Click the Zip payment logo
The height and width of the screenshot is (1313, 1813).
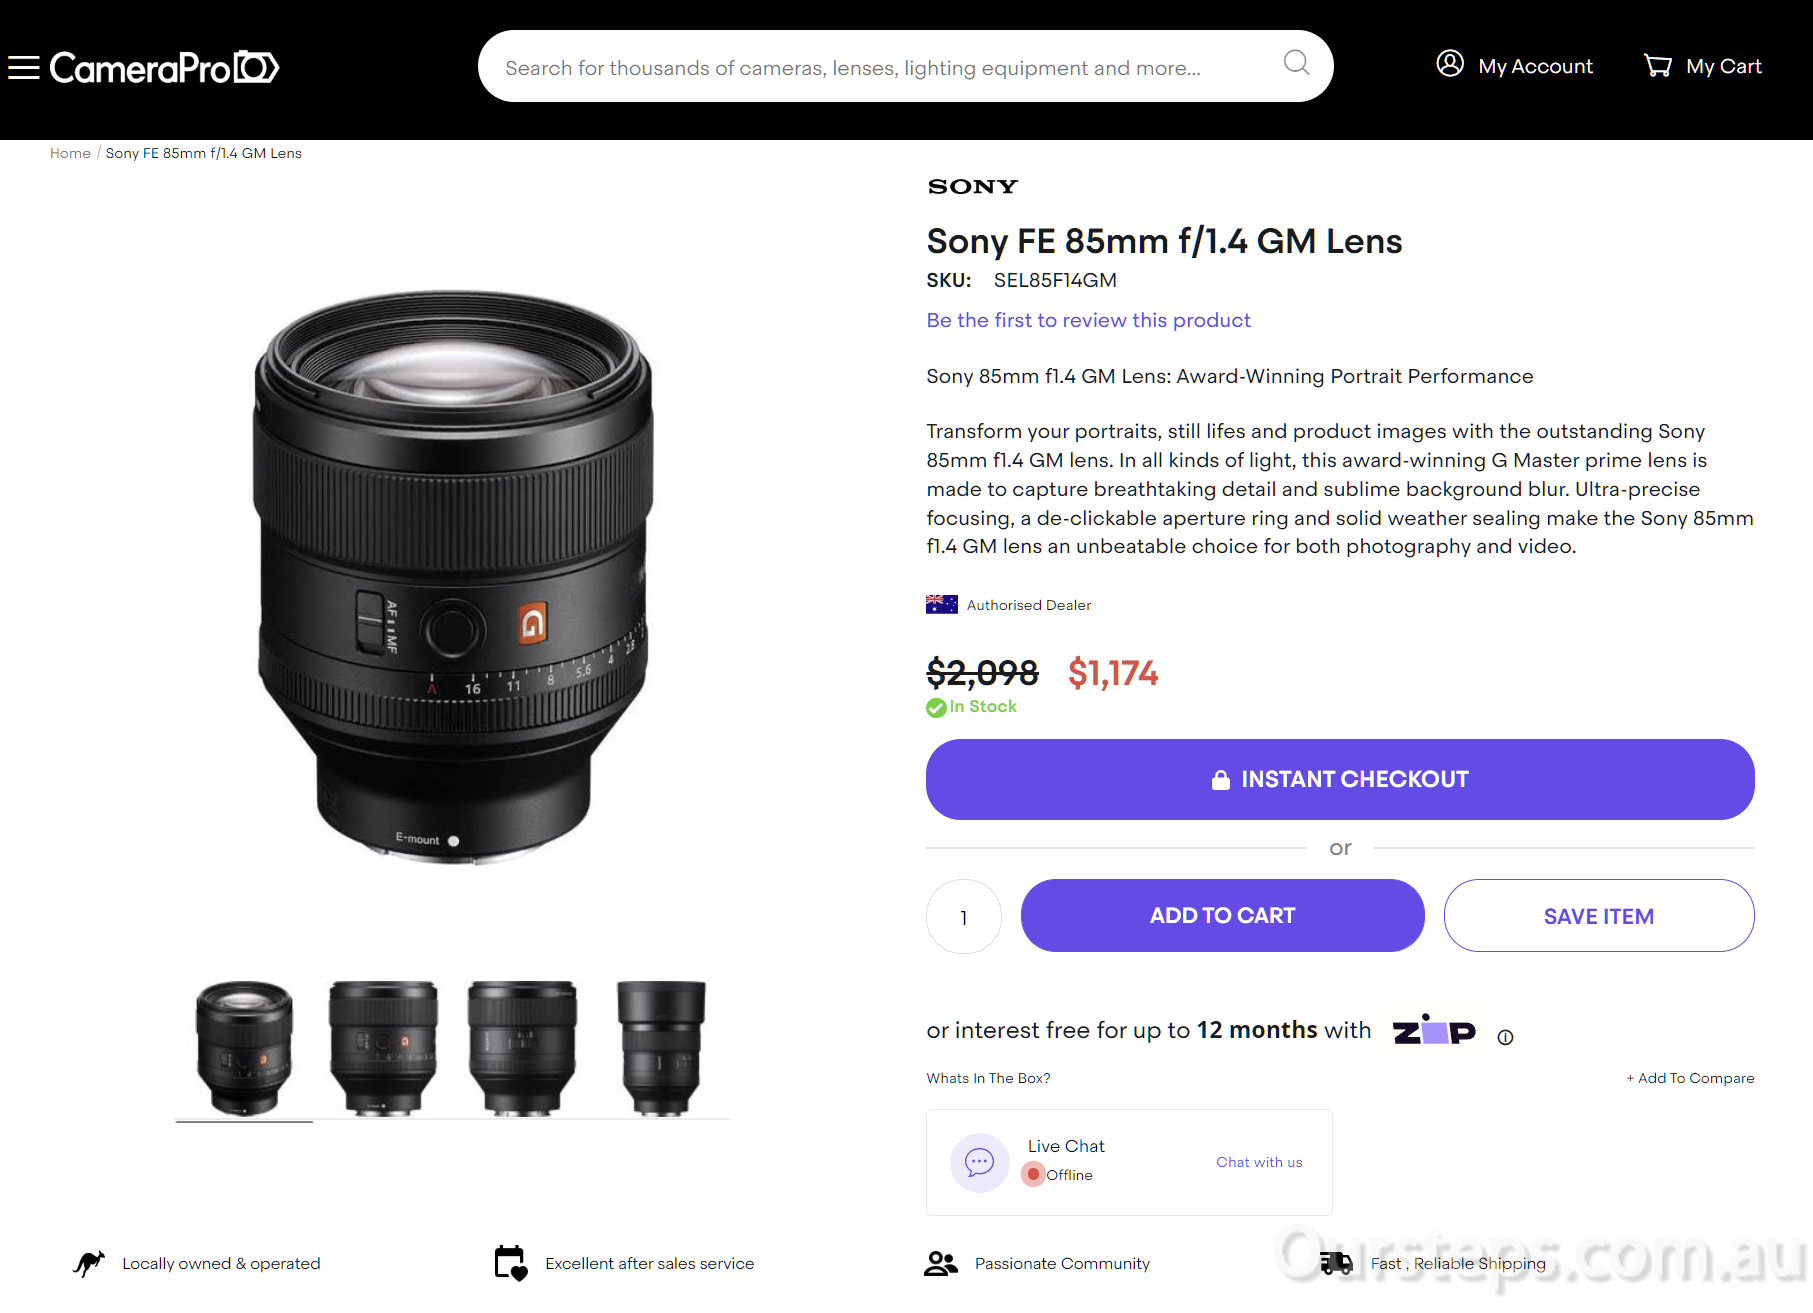click(1434, 1030)
